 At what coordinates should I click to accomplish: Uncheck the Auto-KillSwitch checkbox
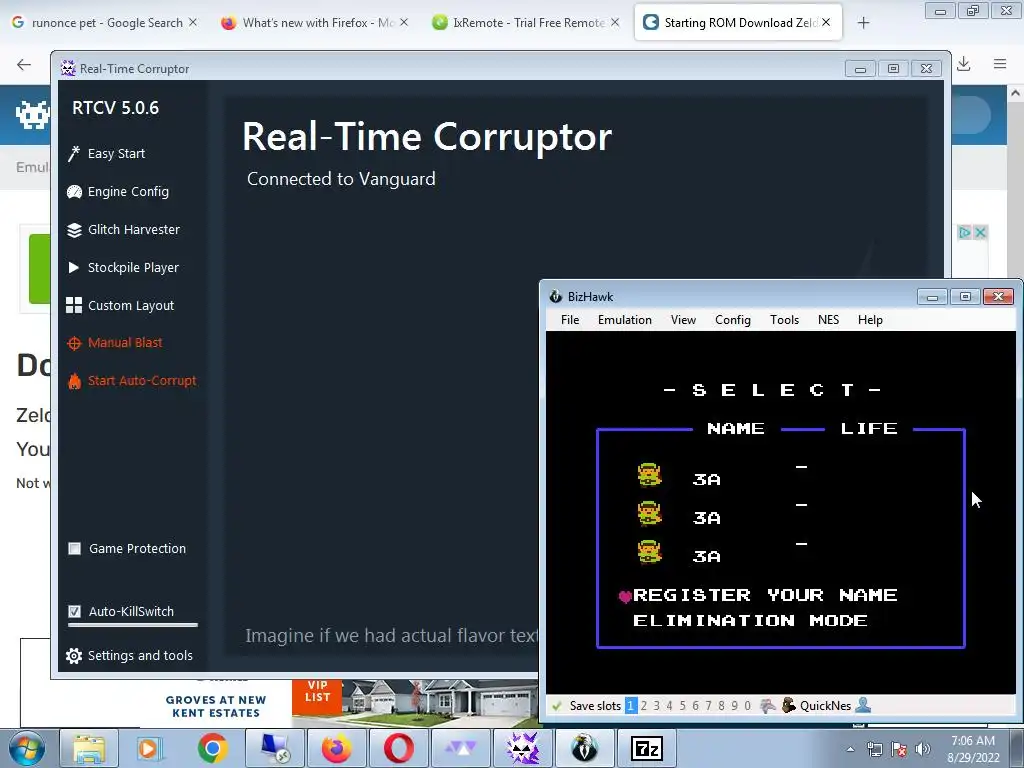coord(74,612)
